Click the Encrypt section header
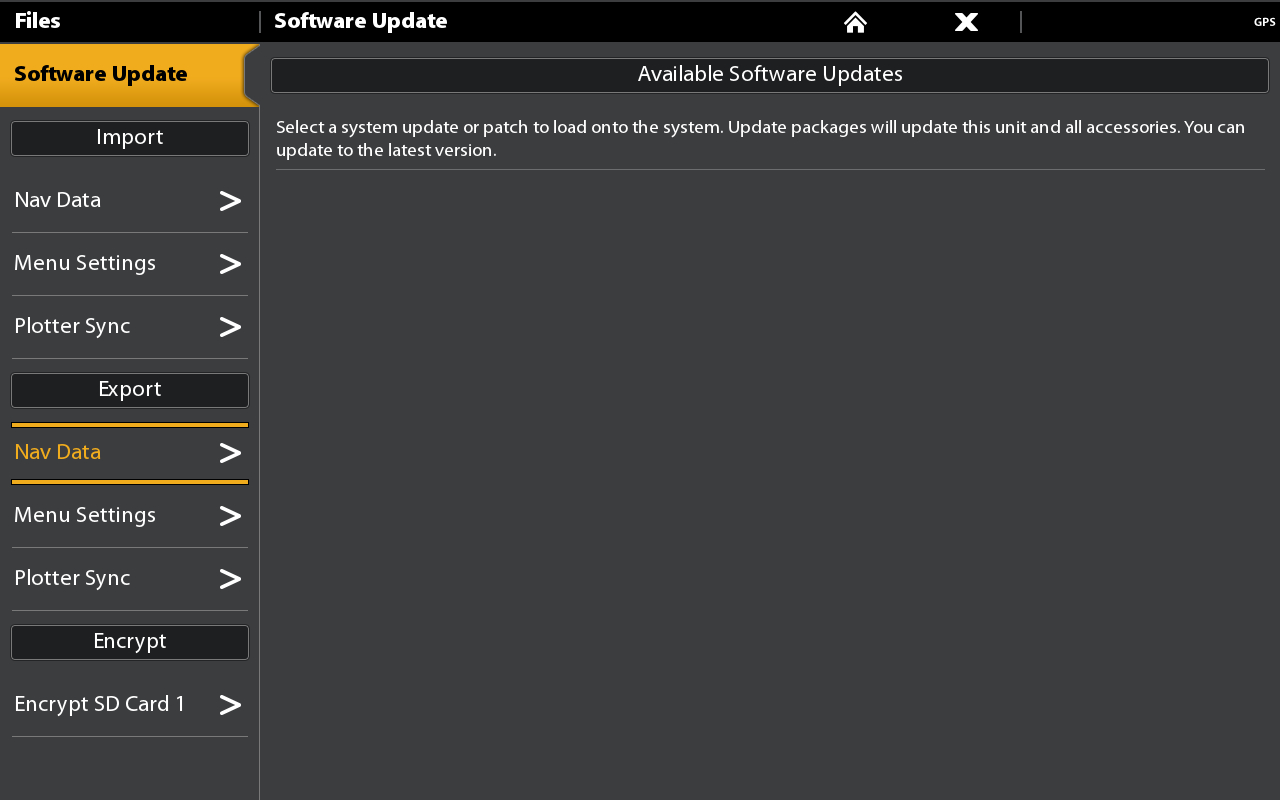This screenshot has width=1280, height=800. pos(130,642)
